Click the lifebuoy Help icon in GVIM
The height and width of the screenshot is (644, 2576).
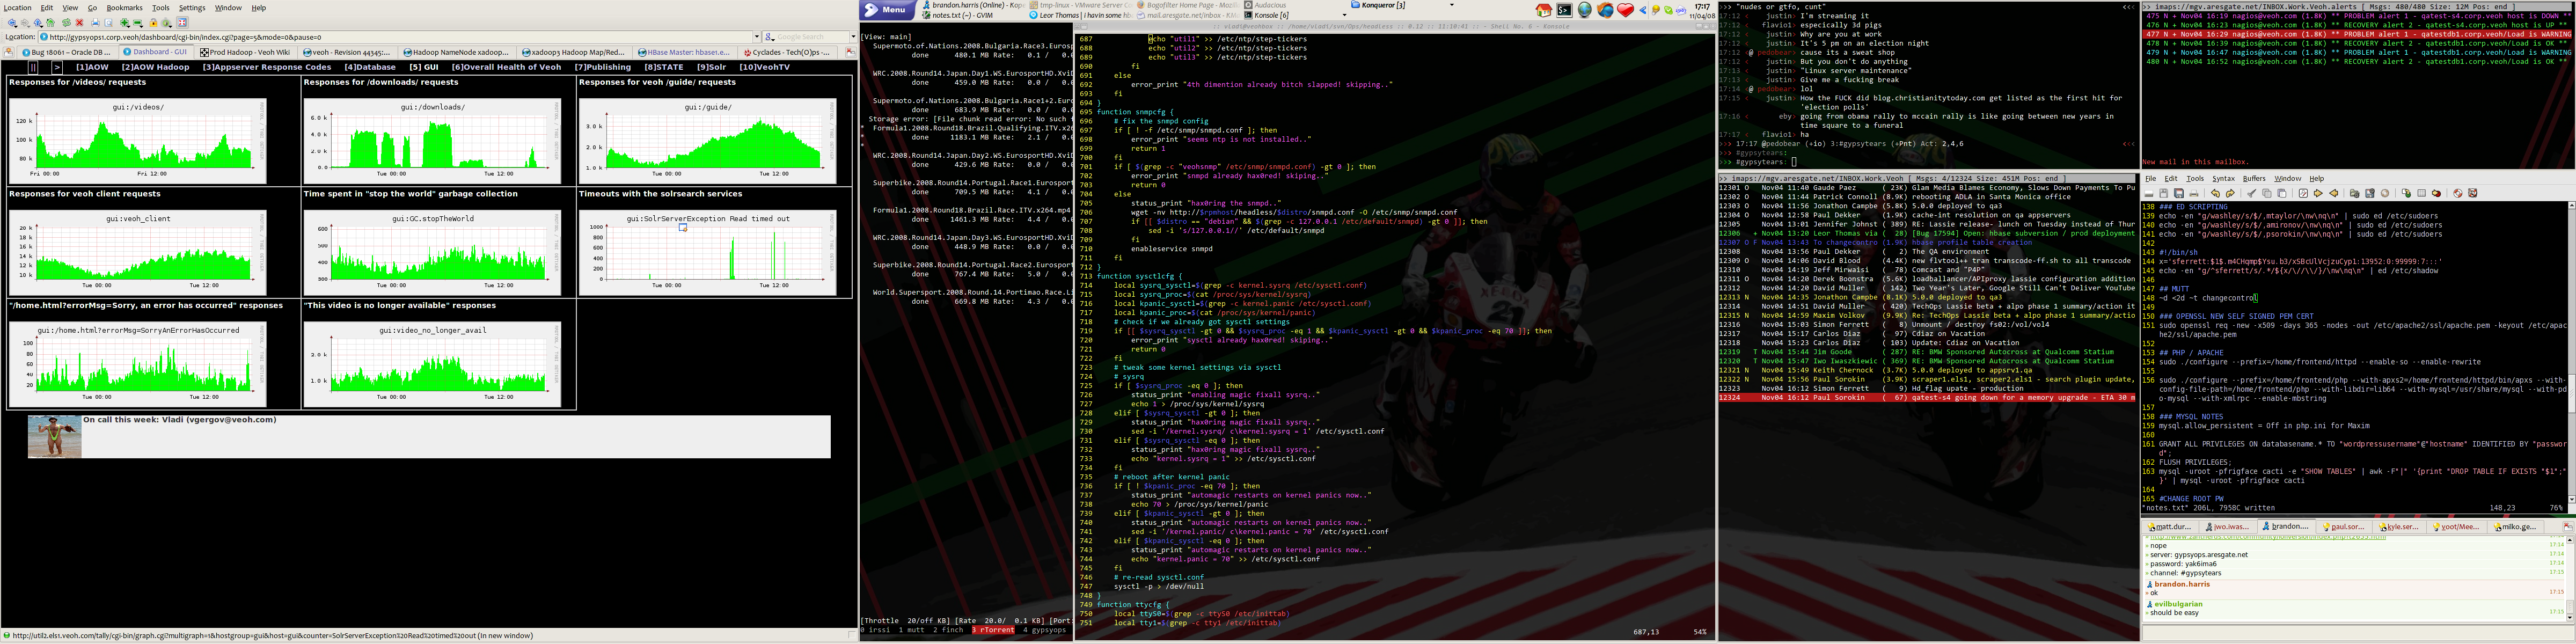(x=2458, y=193)
